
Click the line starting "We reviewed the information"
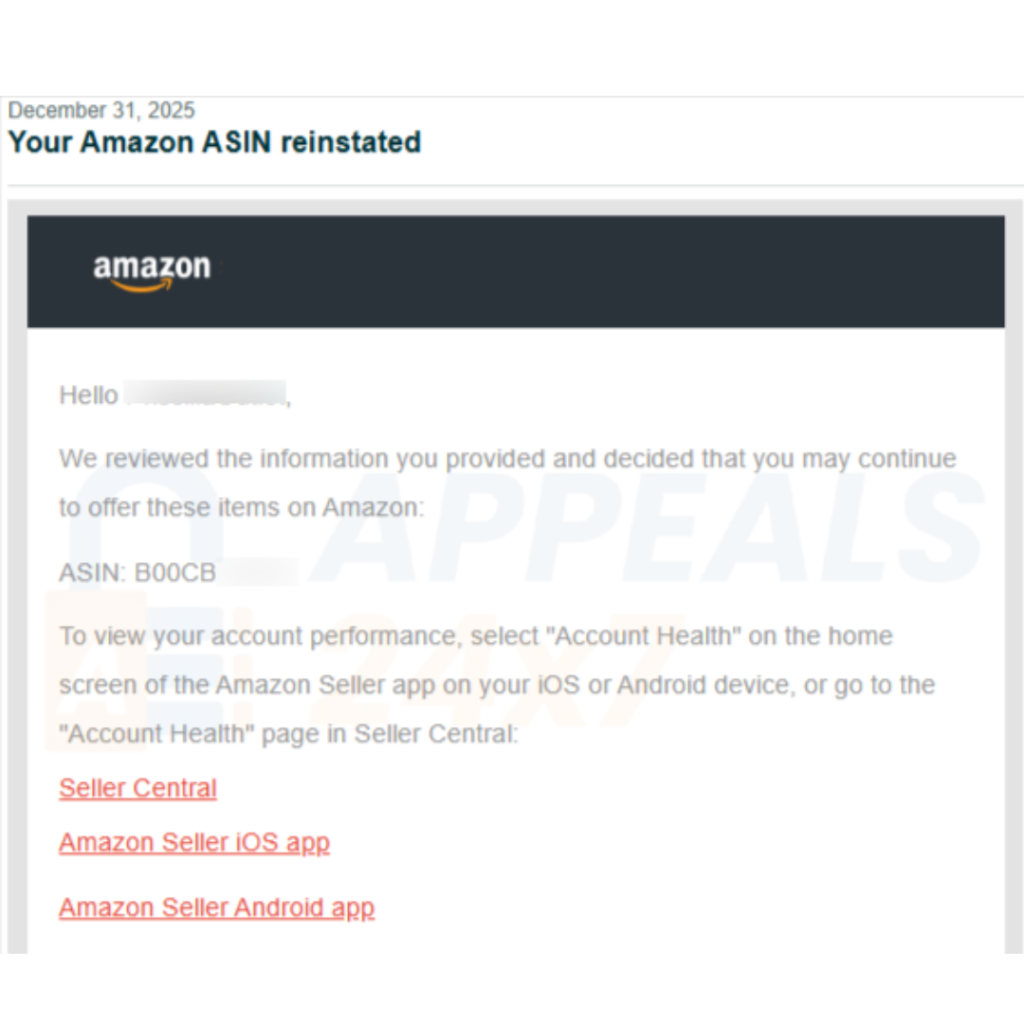pos(507,459)
